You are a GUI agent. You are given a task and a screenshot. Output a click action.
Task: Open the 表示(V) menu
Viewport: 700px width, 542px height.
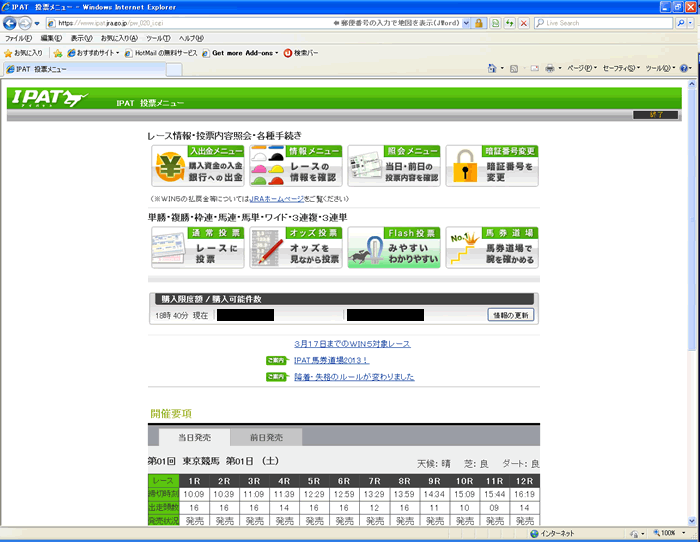[x=81, y=38]
